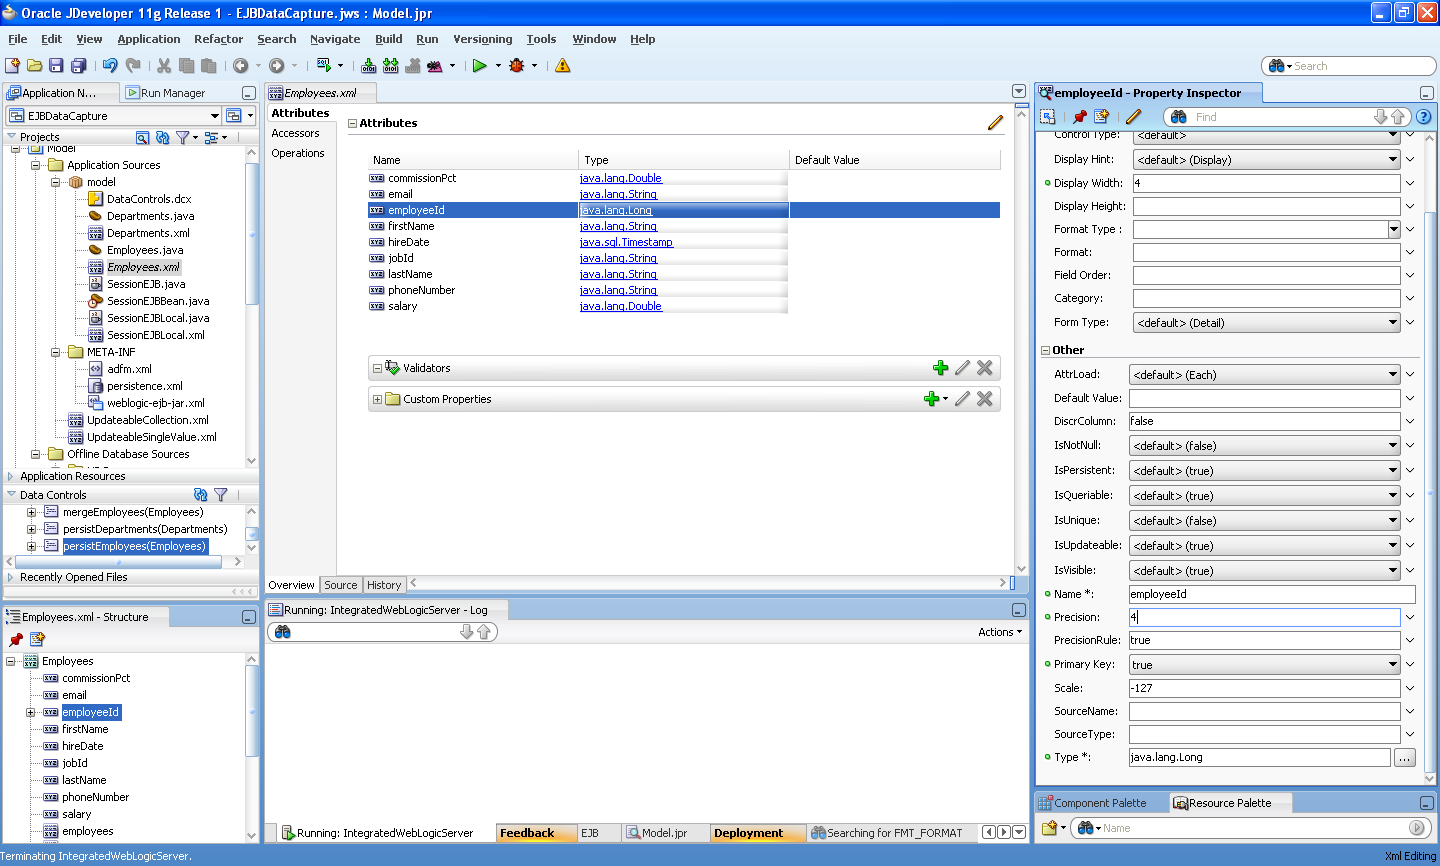The width and height of the screenshot is (1440, 866).
Task: Refresh the Data Controls panel
Action: [x=199, y=494]
